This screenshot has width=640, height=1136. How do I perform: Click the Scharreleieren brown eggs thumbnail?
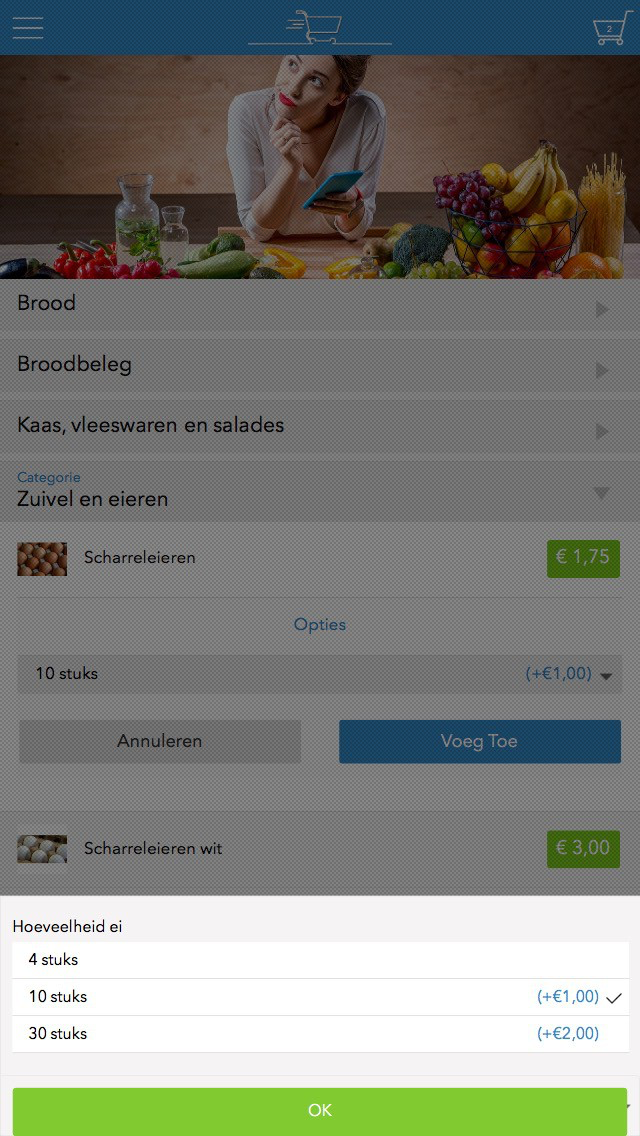click(42, 559)
